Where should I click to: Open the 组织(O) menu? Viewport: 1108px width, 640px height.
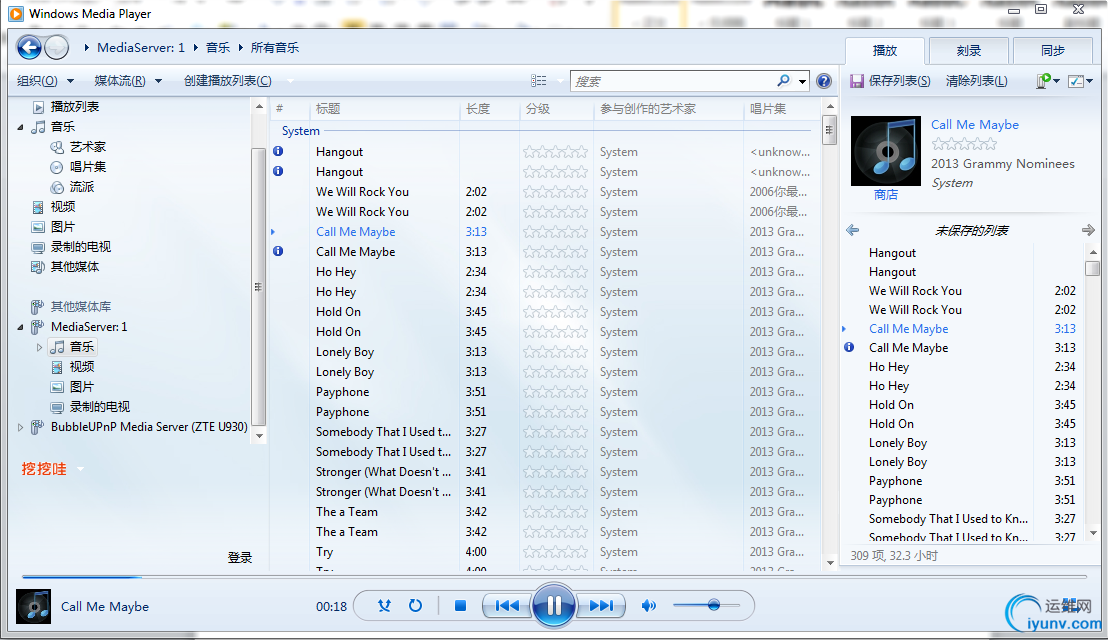(x=45, y=81)
